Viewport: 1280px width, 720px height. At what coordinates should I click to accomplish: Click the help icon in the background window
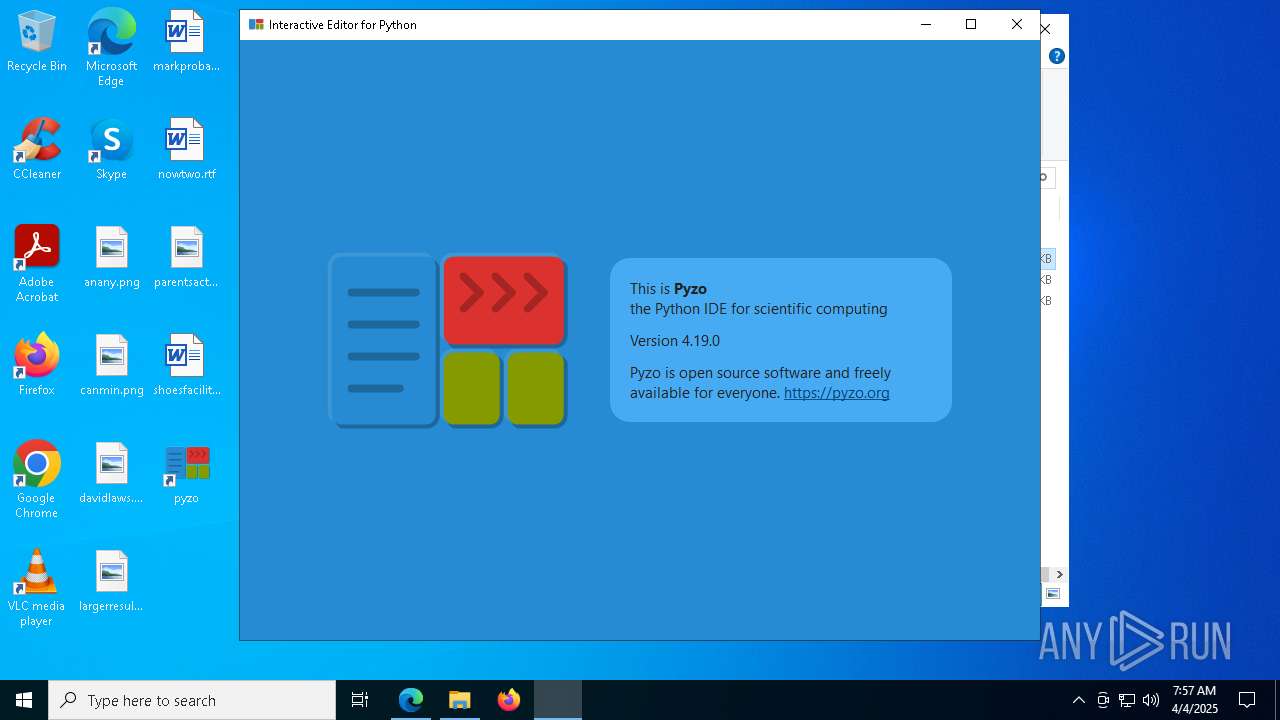(1057, 56)
